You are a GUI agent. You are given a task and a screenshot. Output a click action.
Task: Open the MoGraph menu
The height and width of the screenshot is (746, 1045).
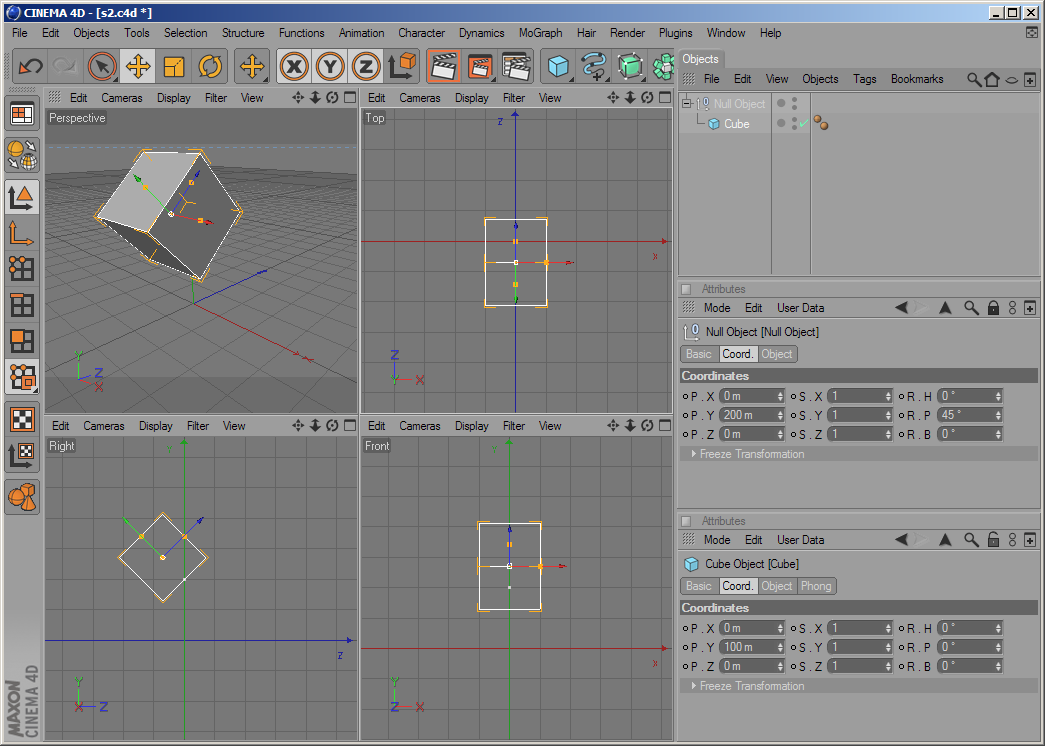540,33
